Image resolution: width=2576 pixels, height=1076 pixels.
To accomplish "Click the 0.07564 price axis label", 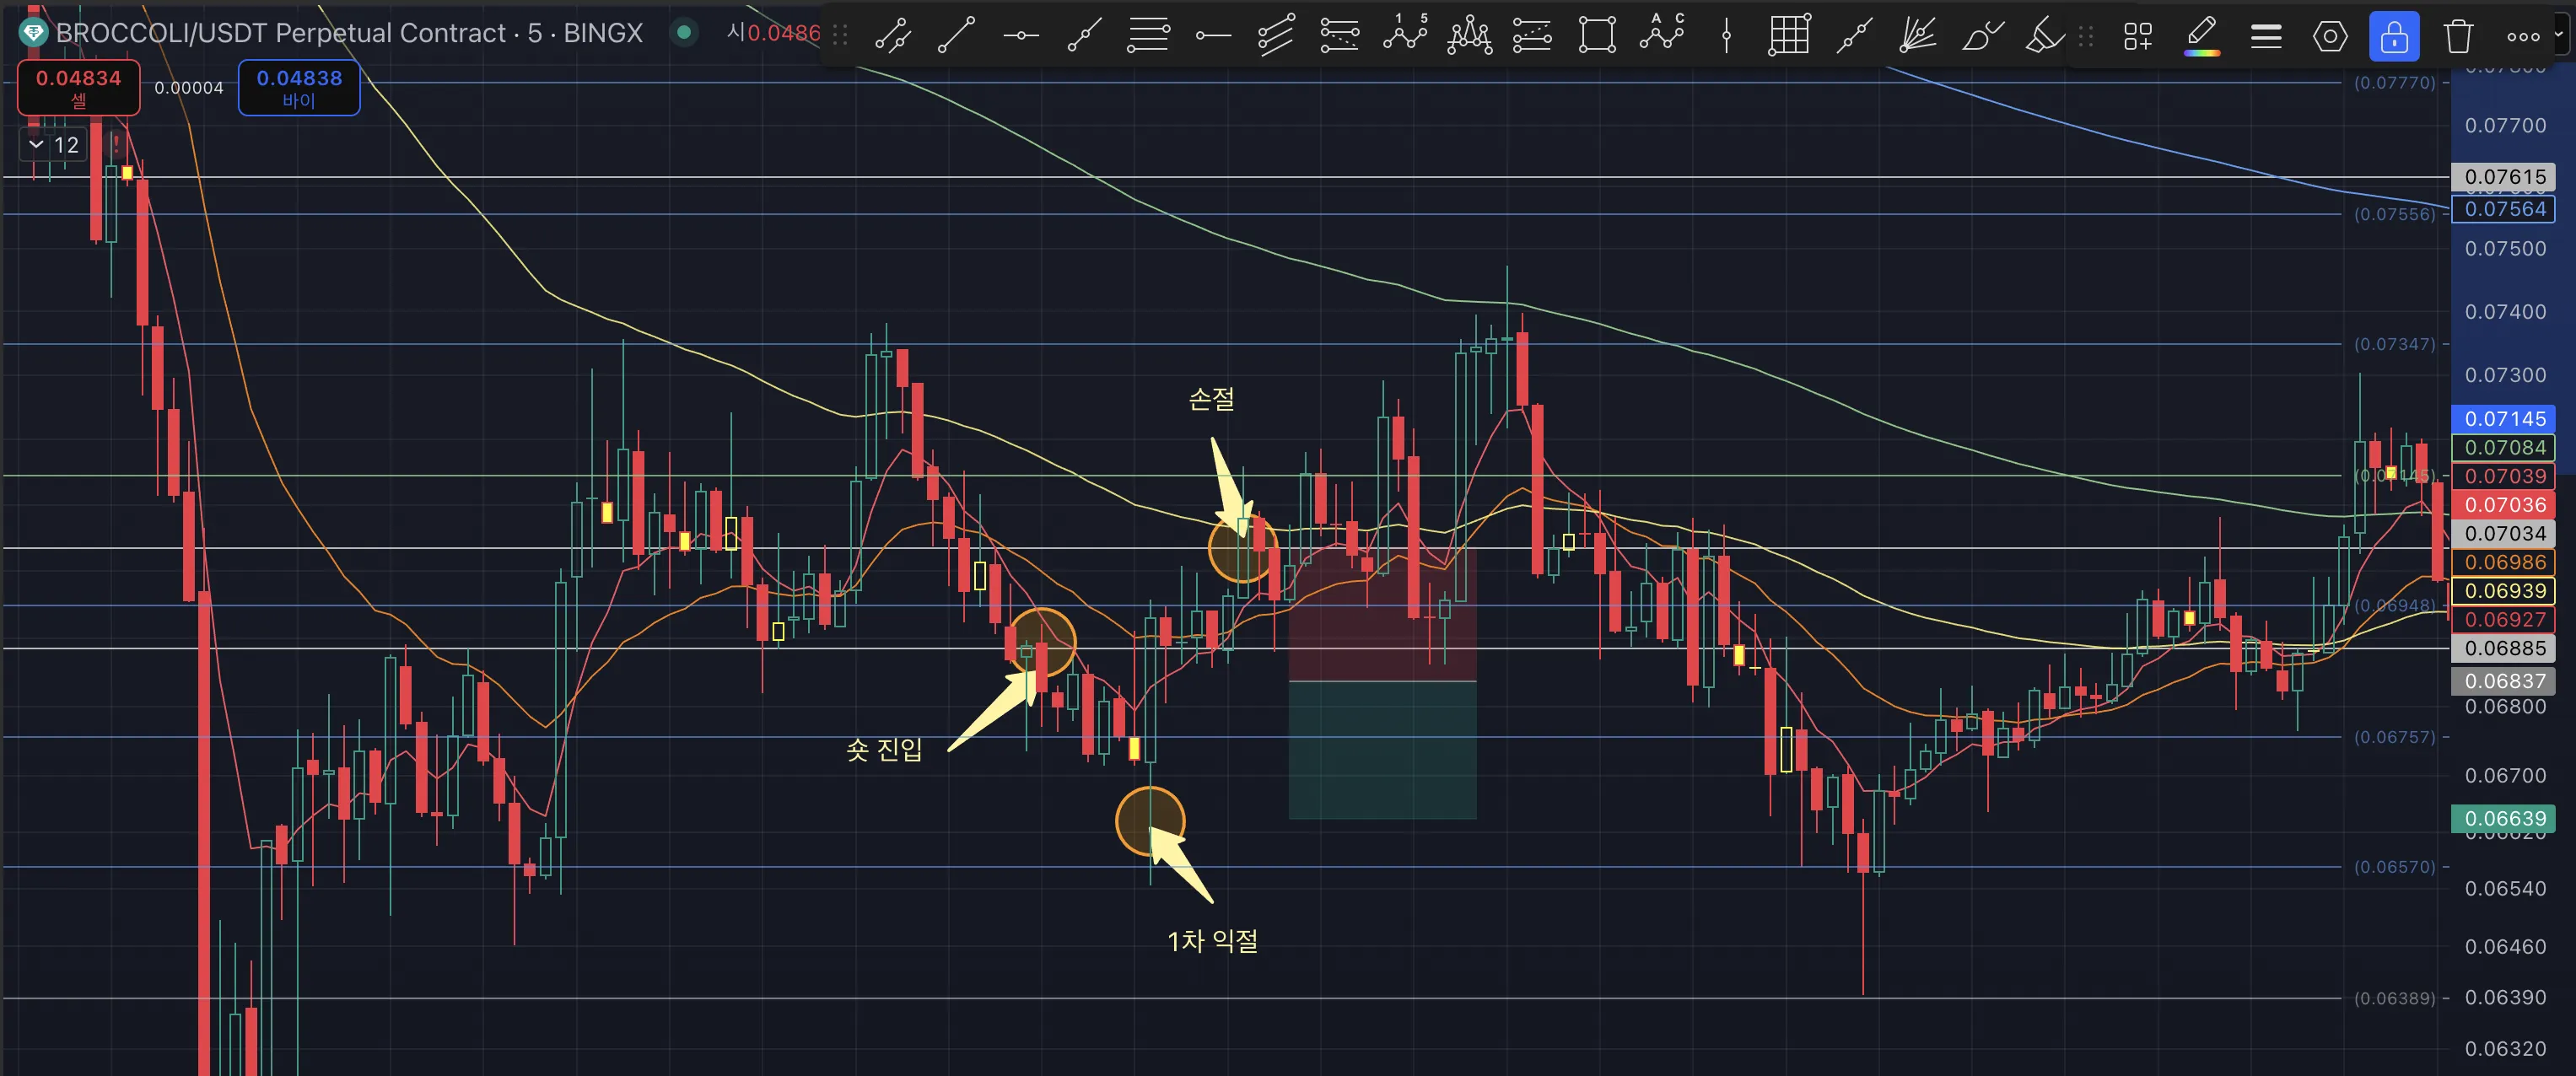I will tap(2503, 209).
